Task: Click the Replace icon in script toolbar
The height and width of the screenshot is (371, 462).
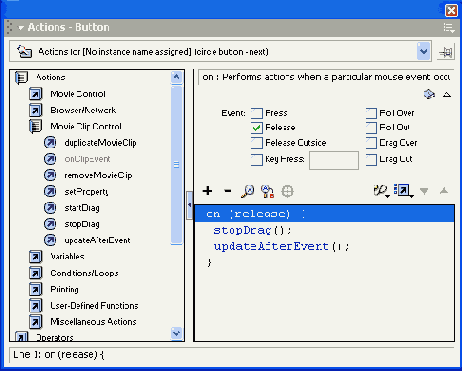Action: pos(267,191)
